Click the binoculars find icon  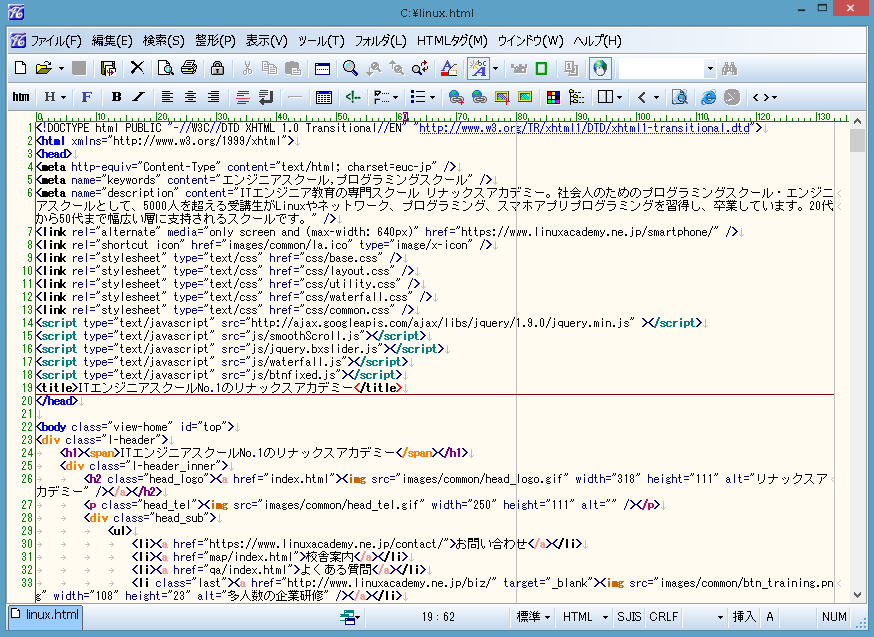[730, 68]
